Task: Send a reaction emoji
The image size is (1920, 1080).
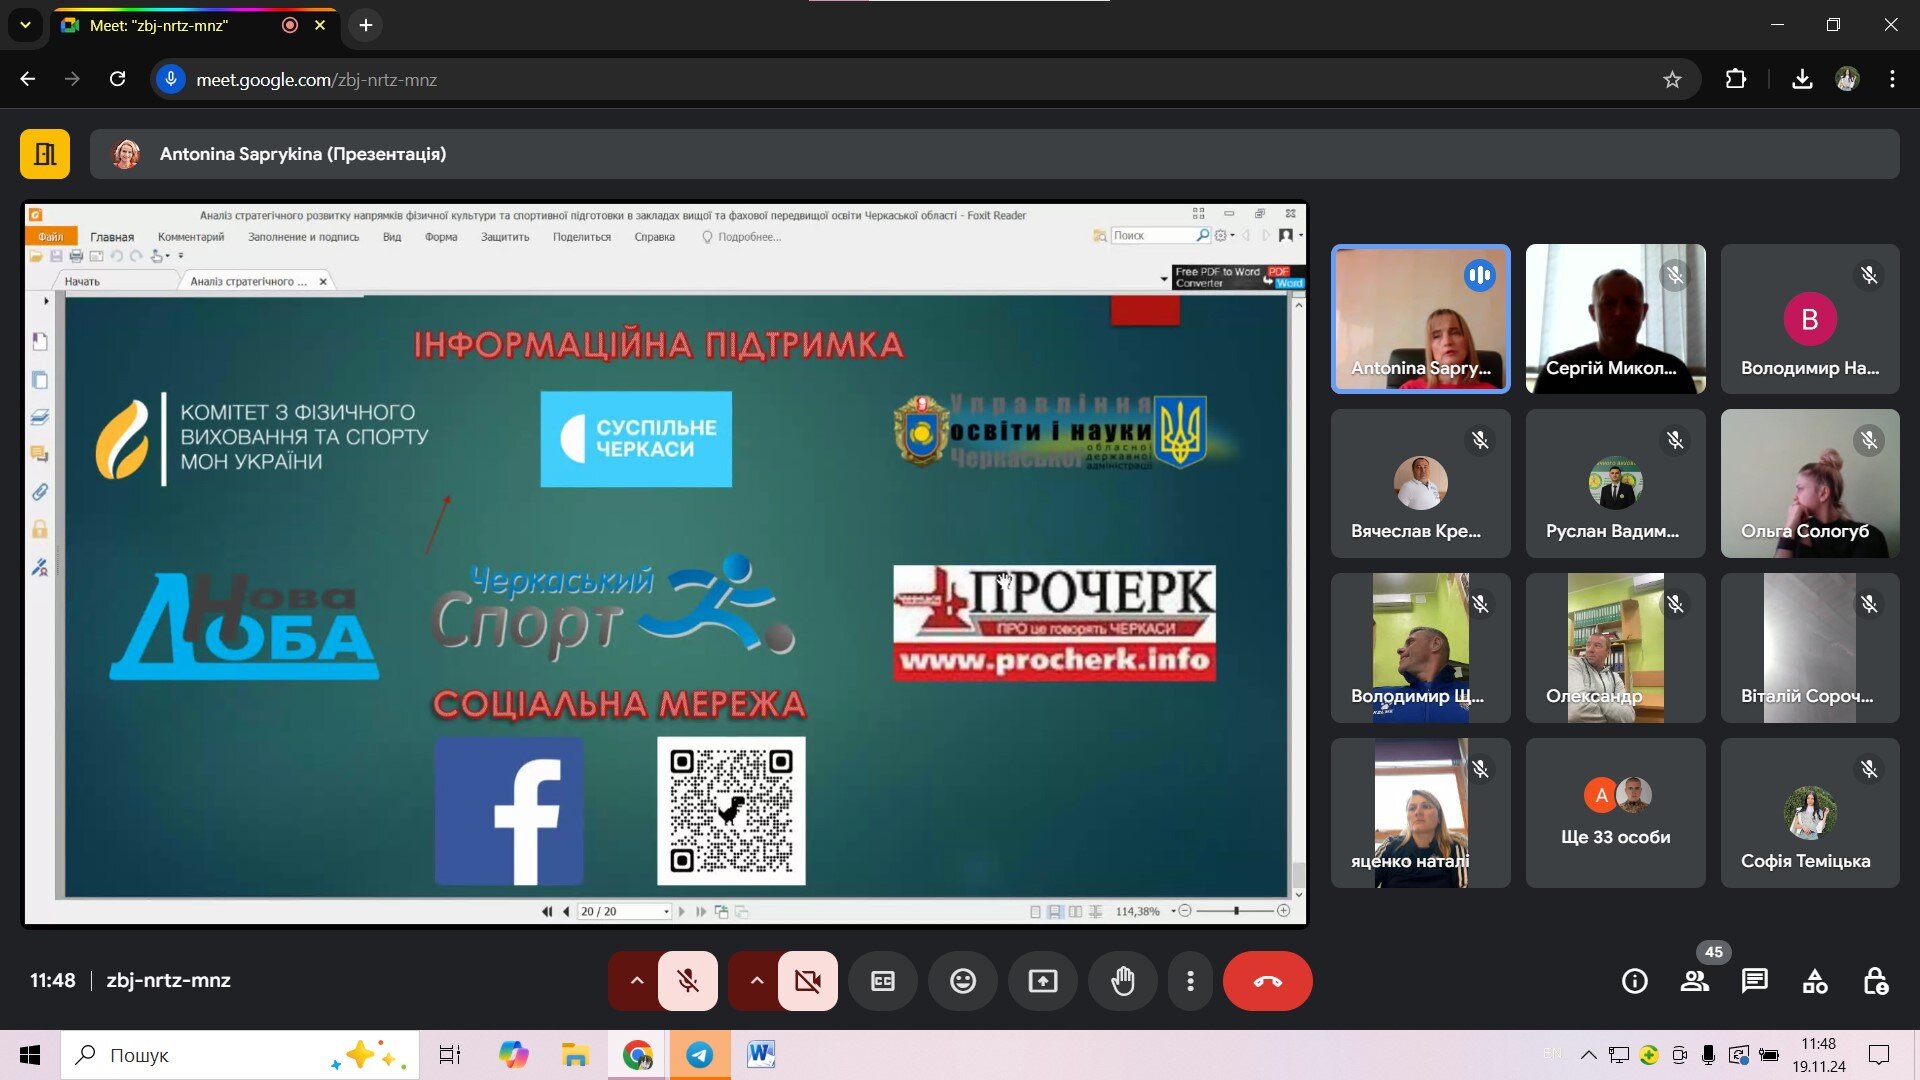Action: pos(963,981)
